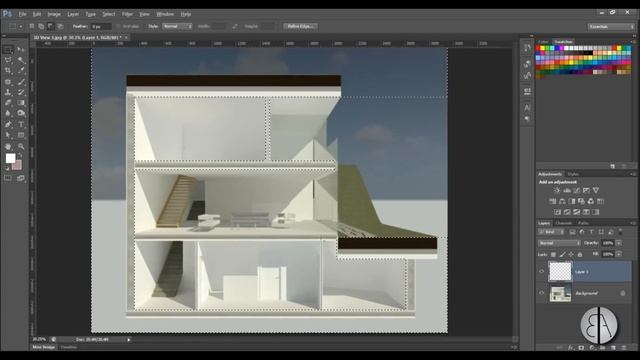Open the Opacity slider arrow
Screen dimensions: 640x360
[619, 243]
